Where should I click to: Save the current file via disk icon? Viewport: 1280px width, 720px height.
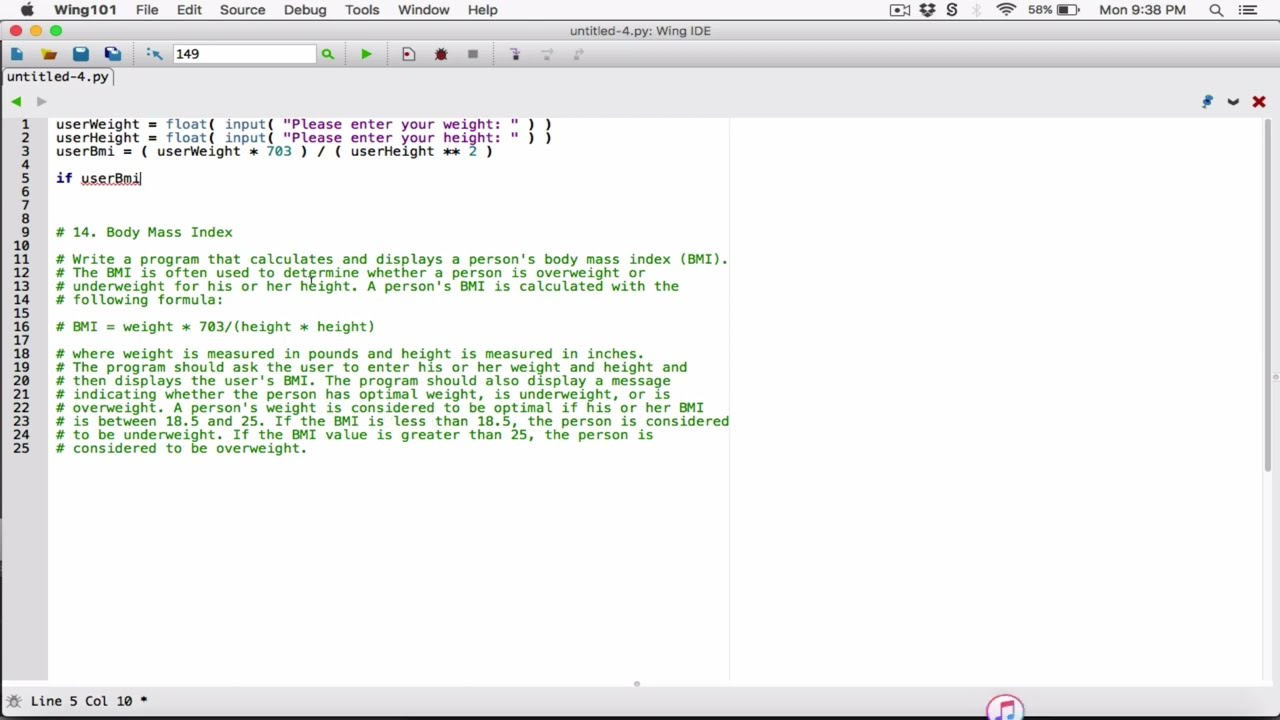pyautogui.click(x=81, y=54)
